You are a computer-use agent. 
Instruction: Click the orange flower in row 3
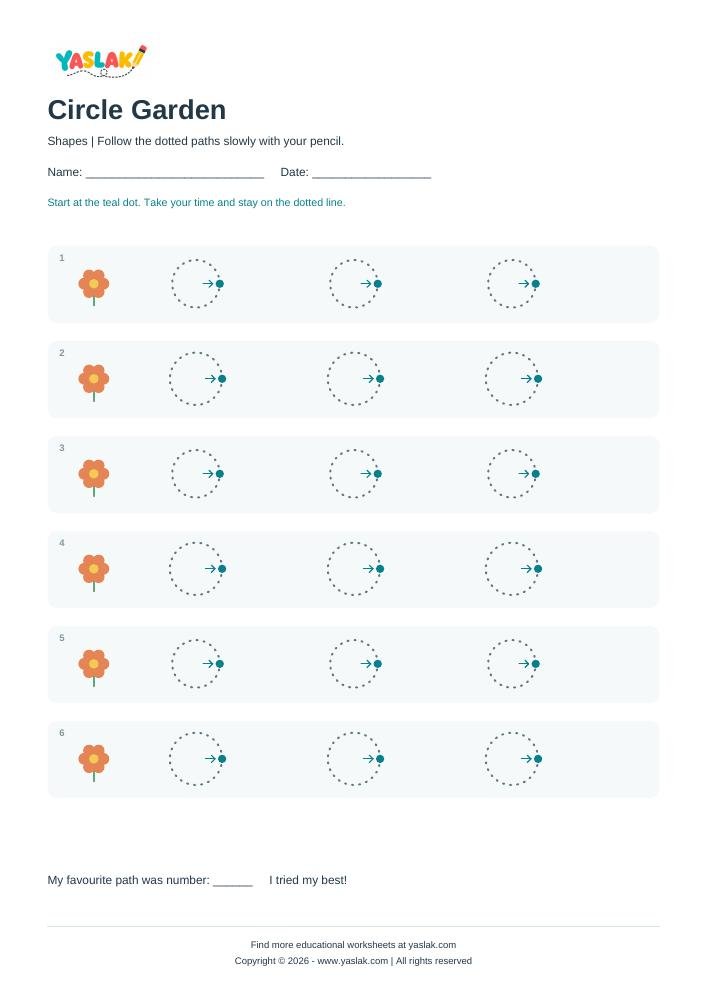tap(94, 477)
